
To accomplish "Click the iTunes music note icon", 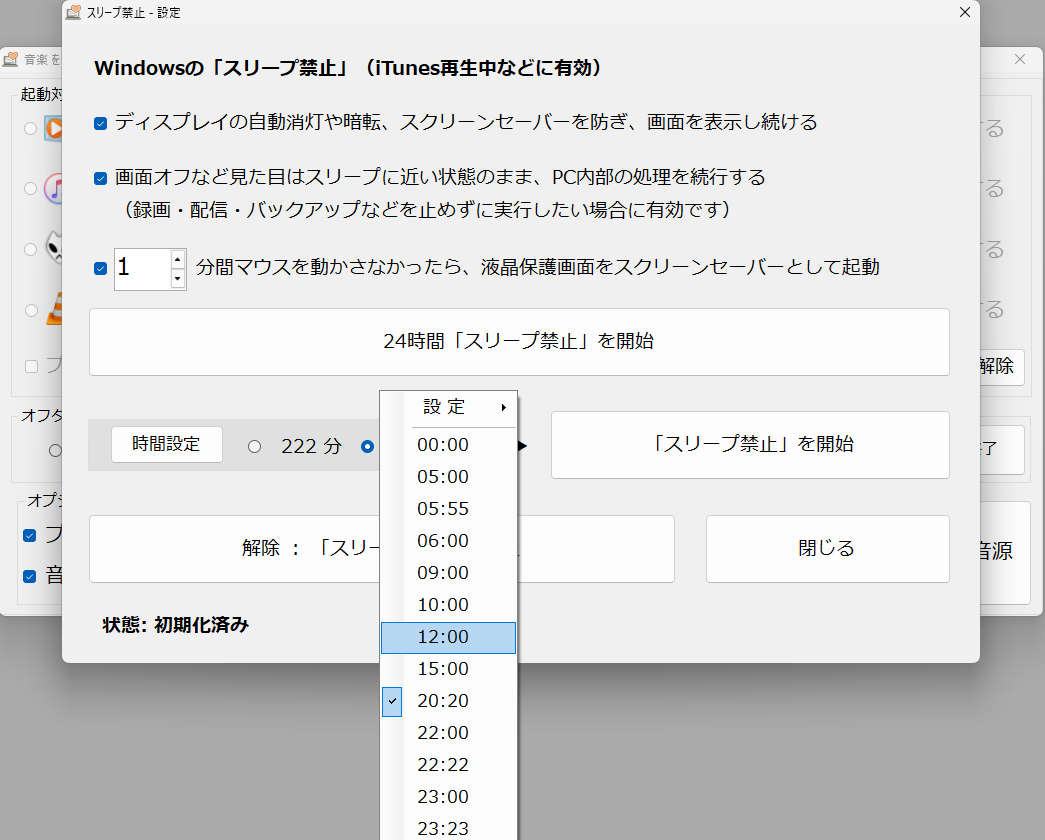I will click(x=55, y=188).
